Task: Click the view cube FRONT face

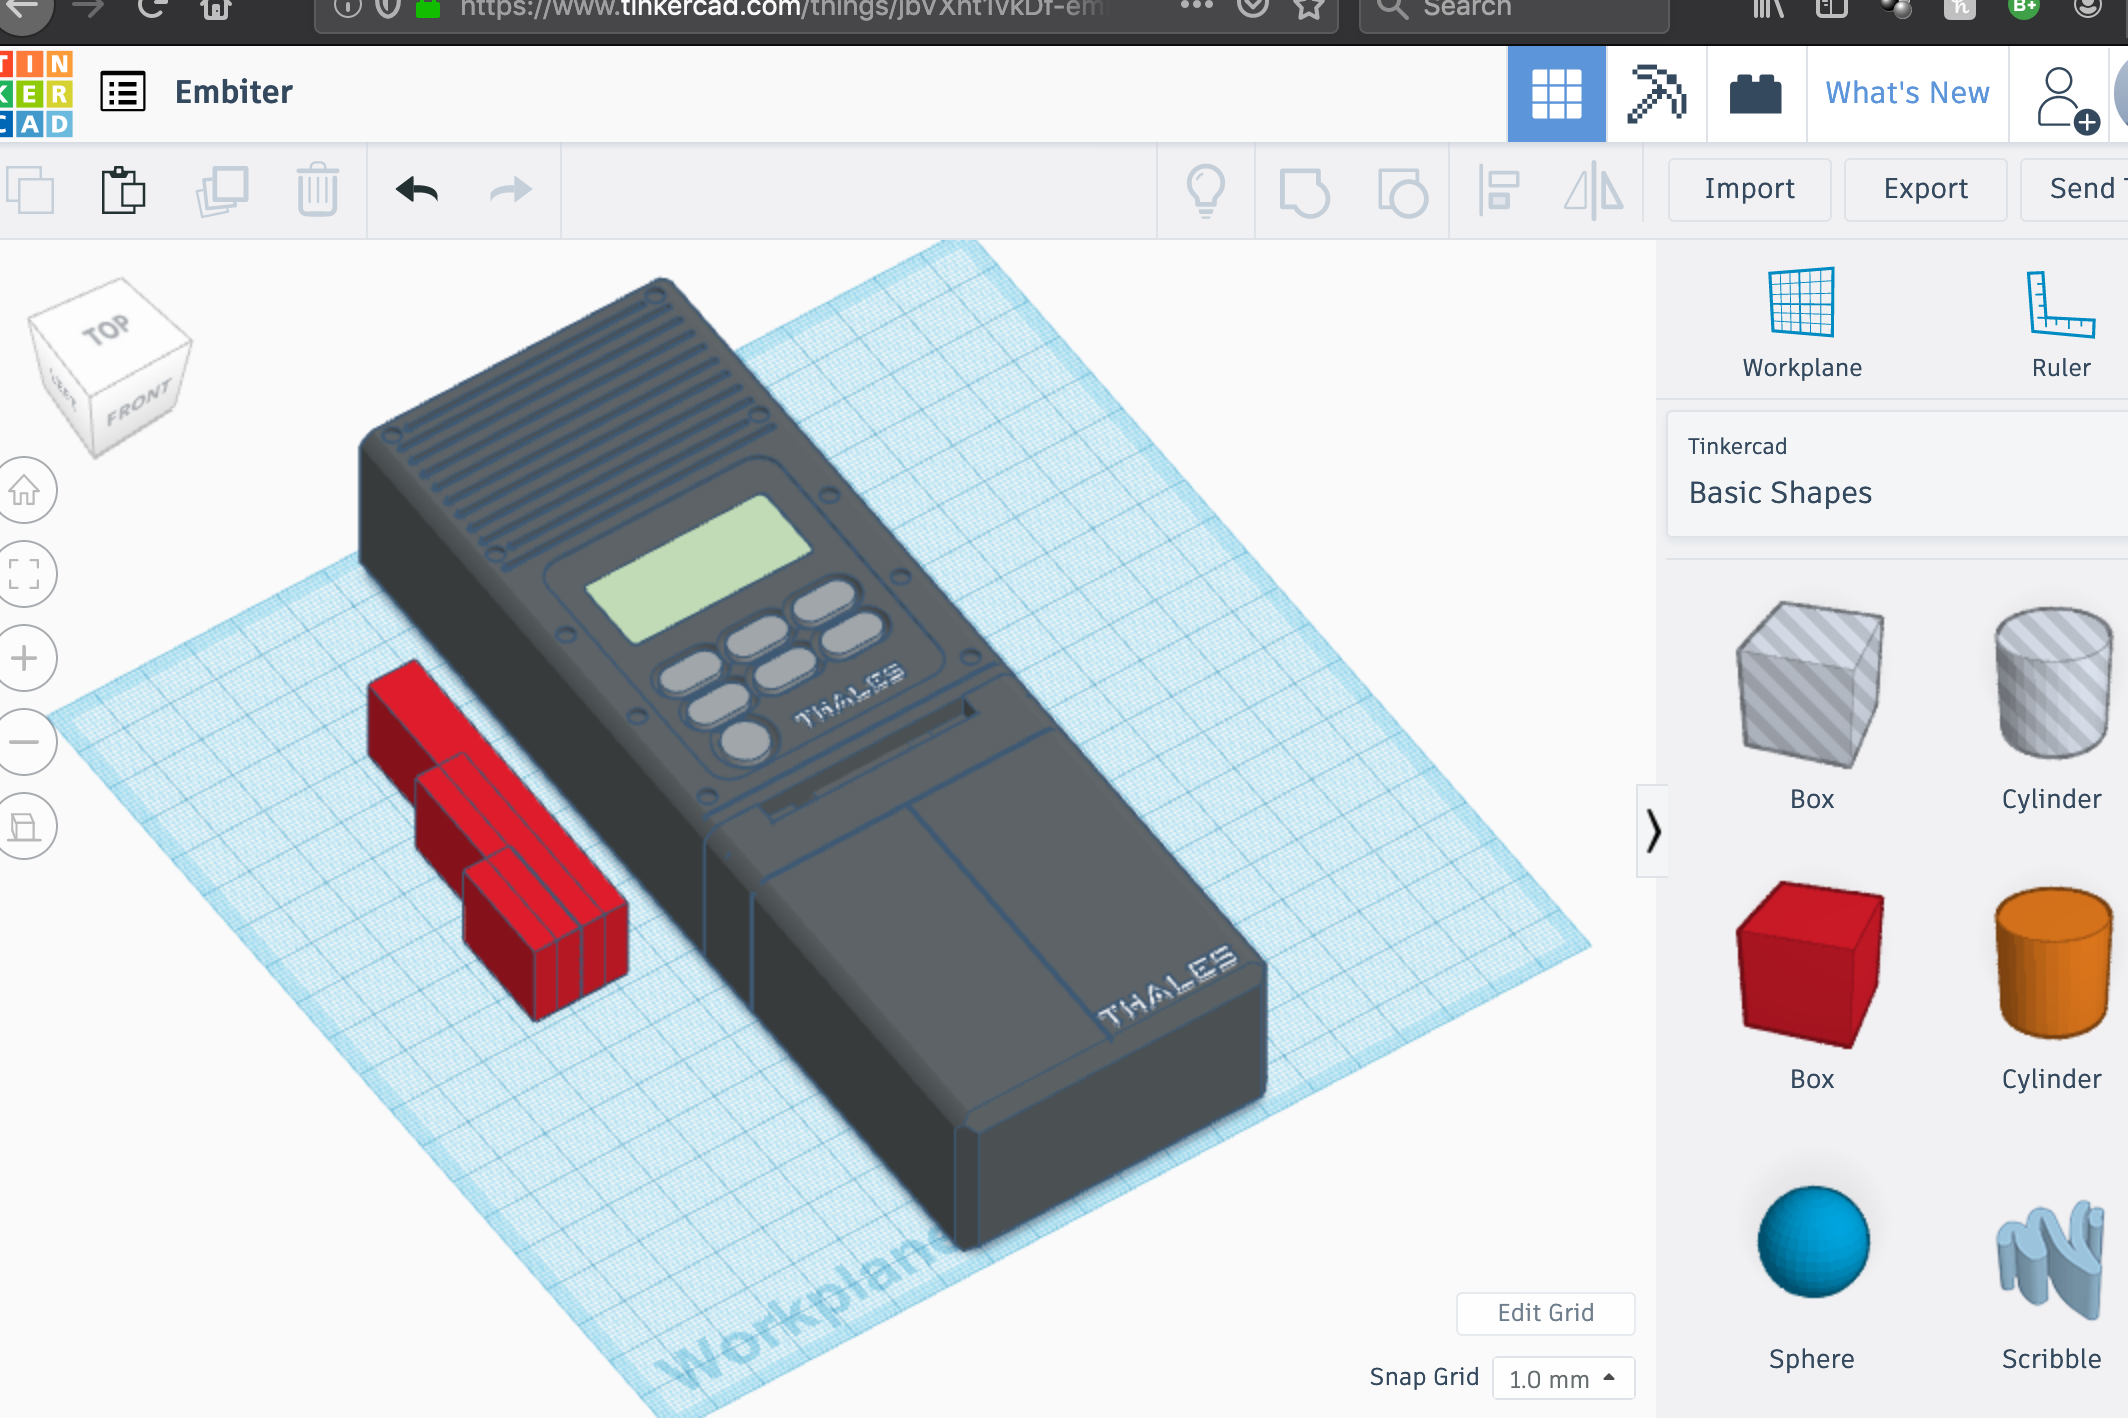Action: 138,401
